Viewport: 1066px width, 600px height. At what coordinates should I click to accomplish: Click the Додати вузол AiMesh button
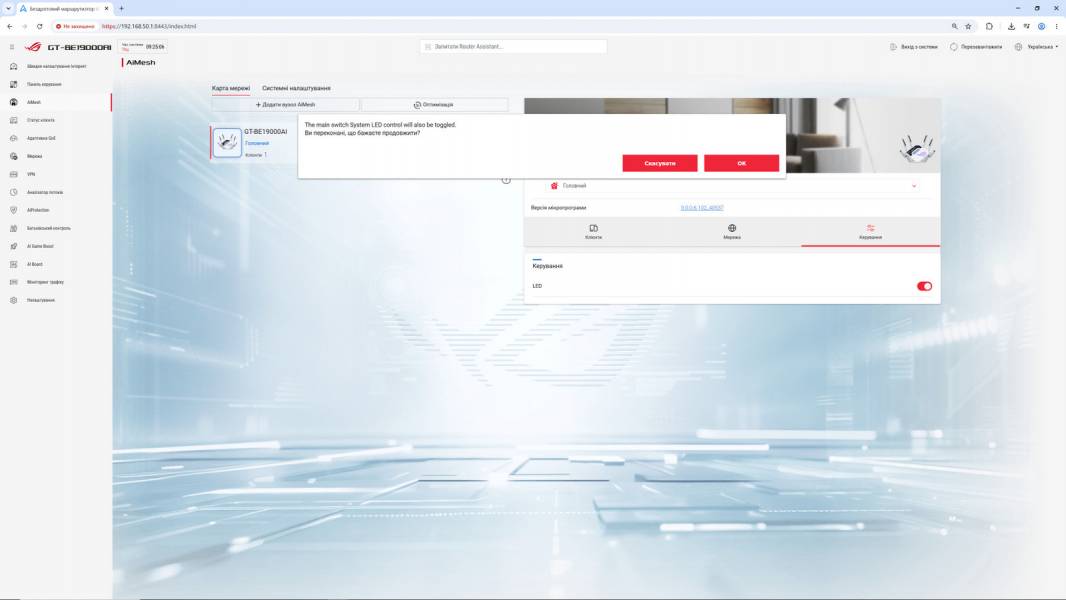[x=285, y=105]
